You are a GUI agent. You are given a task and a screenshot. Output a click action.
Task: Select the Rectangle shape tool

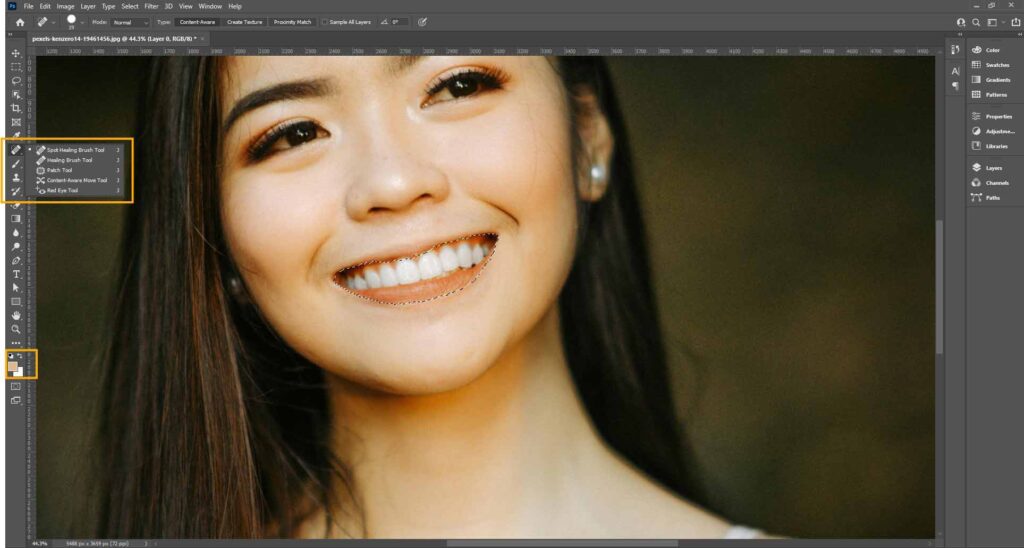16,301
